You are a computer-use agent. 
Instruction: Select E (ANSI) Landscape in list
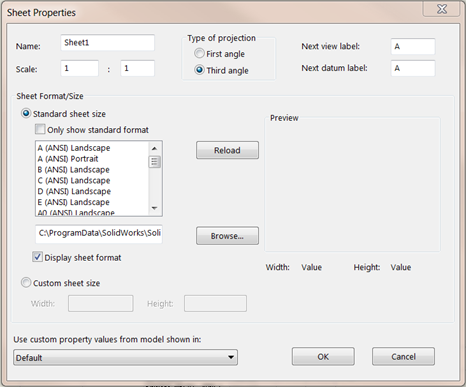pos(74,202)
